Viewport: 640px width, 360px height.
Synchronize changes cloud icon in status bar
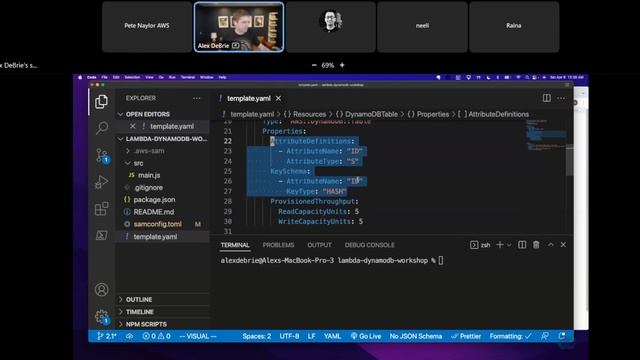coord(129,336)
